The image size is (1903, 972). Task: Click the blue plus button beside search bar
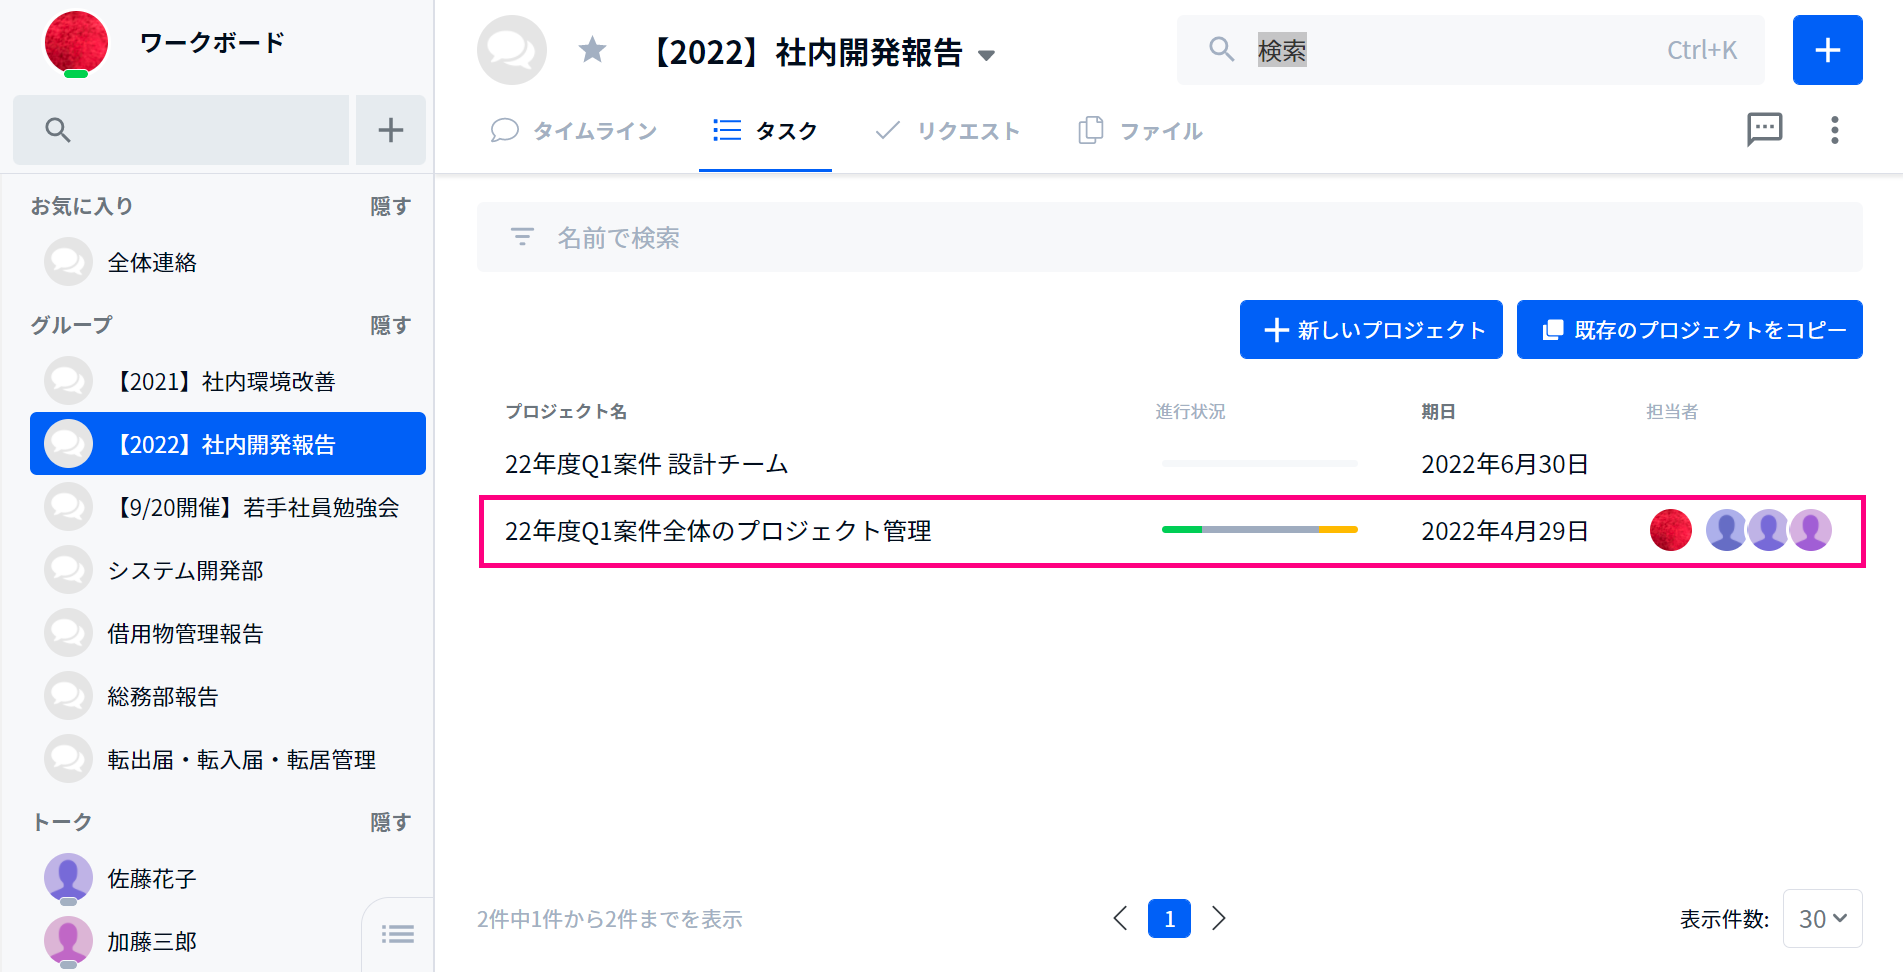pyautogui.click(x=1827, y=50)
